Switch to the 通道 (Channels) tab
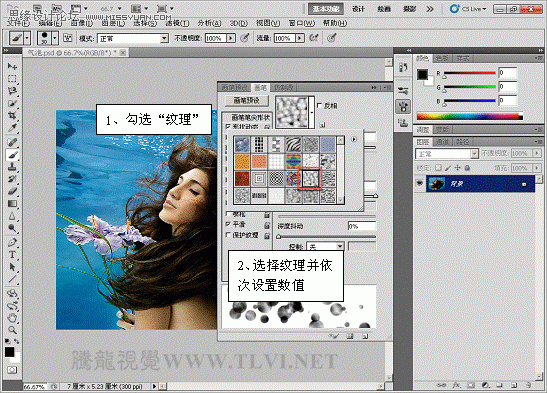Image resolution: width=547 pixels, height=393 pixels. point(443,142)
